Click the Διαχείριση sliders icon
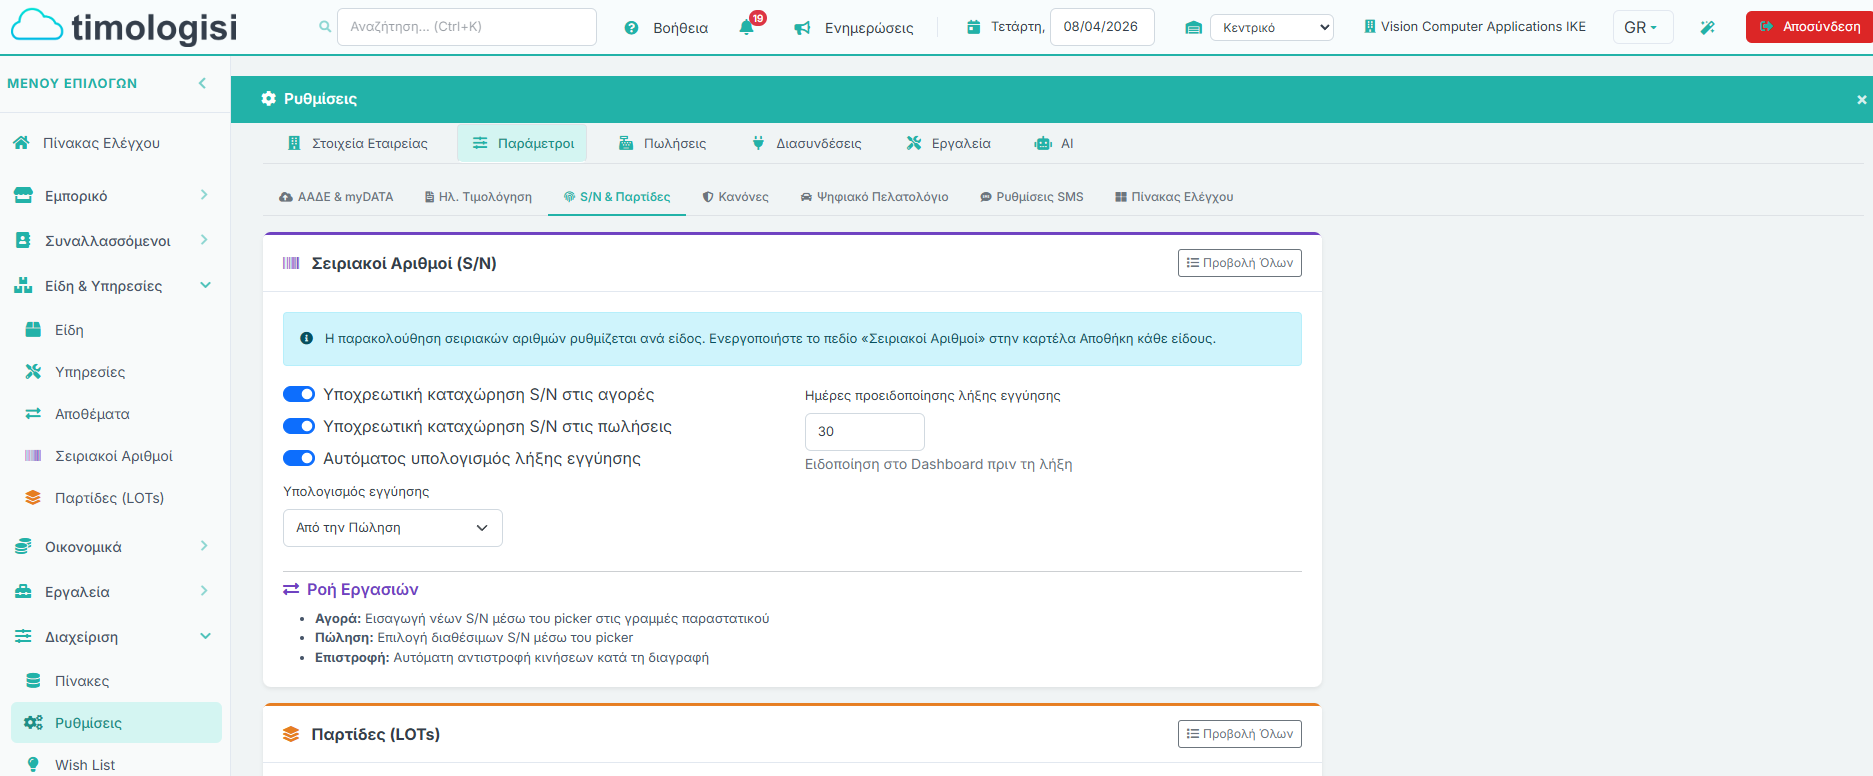 pos(23,636)
